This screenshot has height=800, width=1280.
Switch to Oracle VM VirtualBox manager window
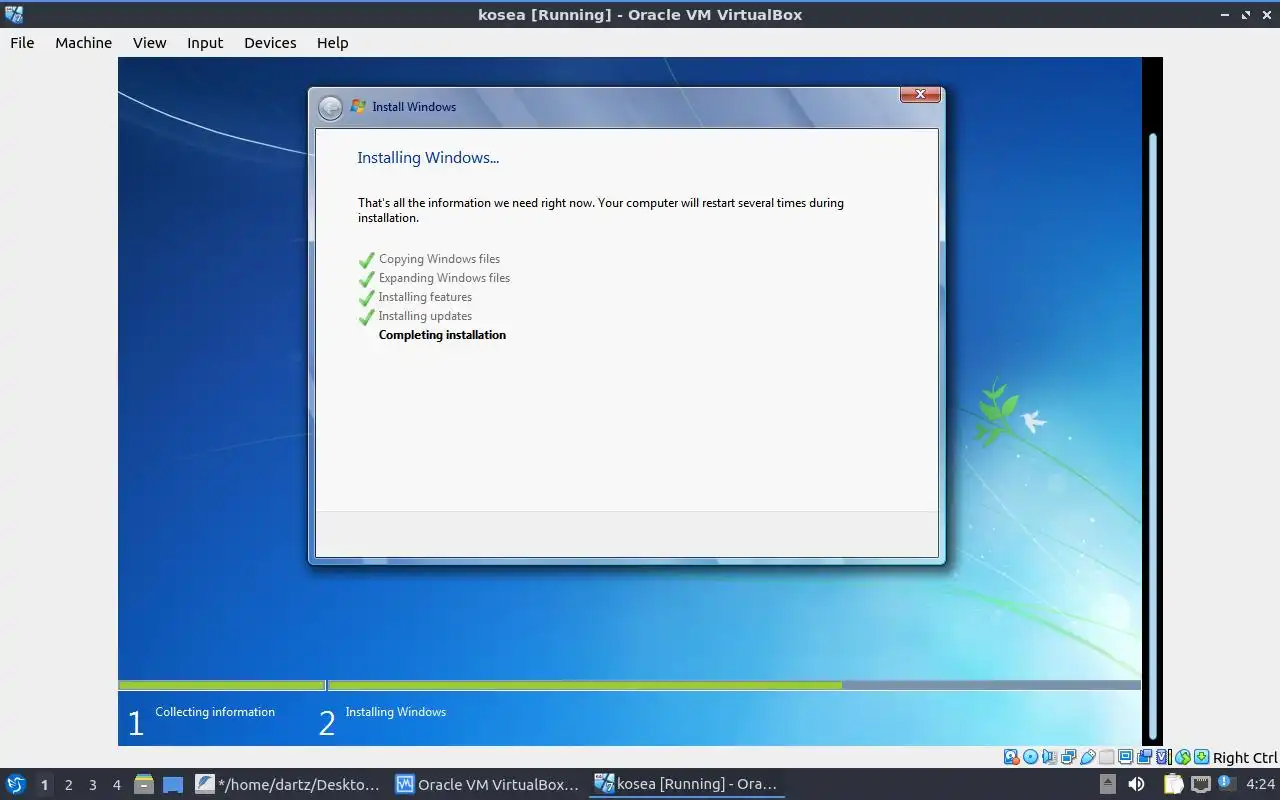click(488, 784)
